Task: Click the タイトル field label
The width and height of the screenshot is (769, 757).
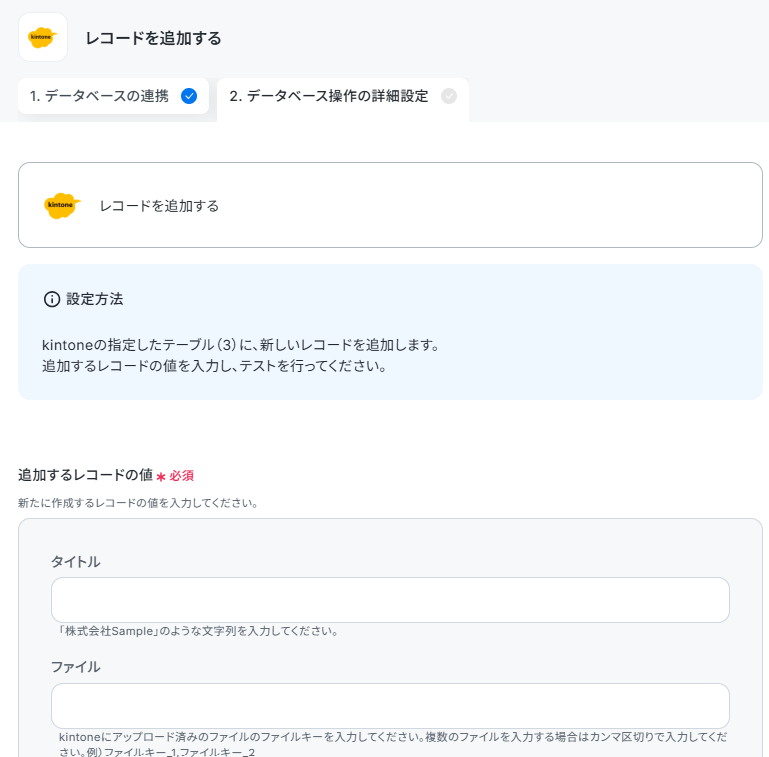Action: [76, 562]
